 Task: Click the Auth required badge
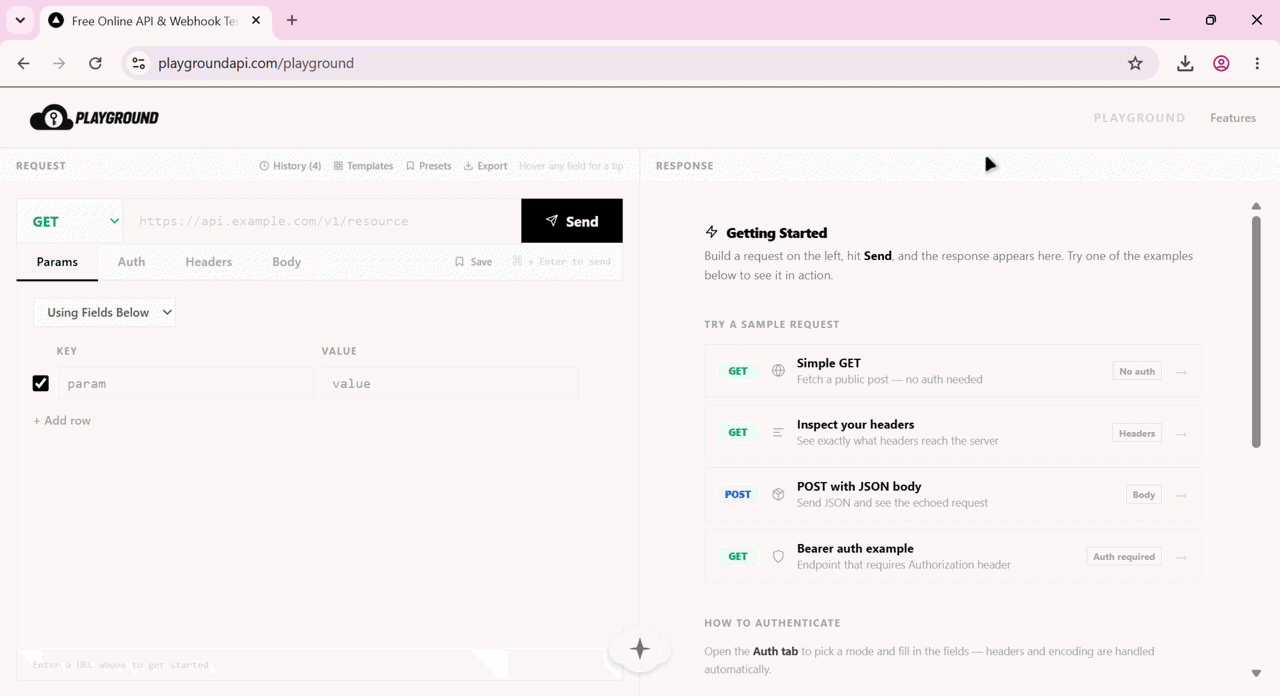[1124, 557]
